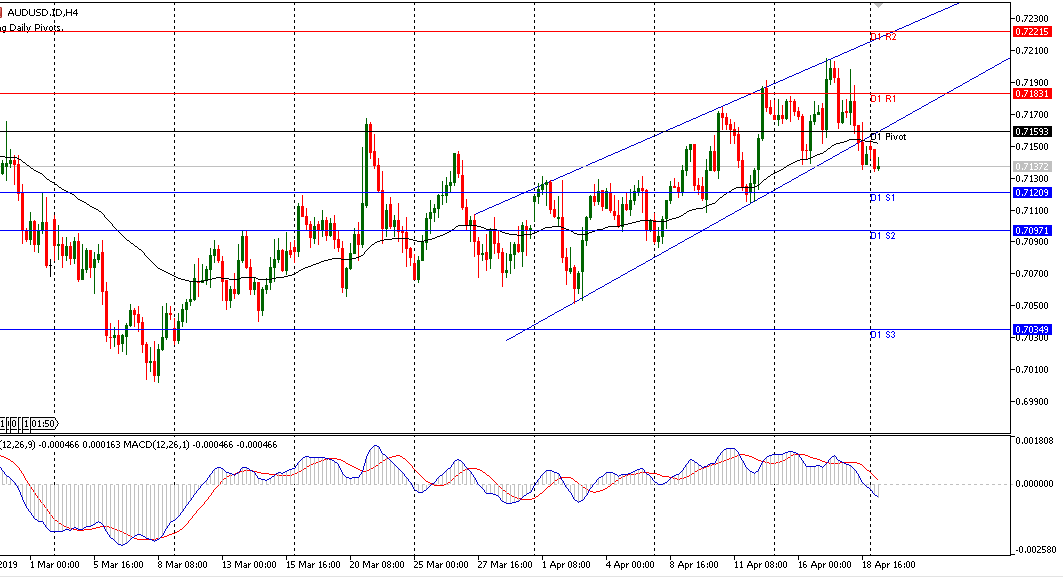Click the 27 Mar 16:00 date label
The width and height of the screenshot is (1063, 577).
point(504,564)
